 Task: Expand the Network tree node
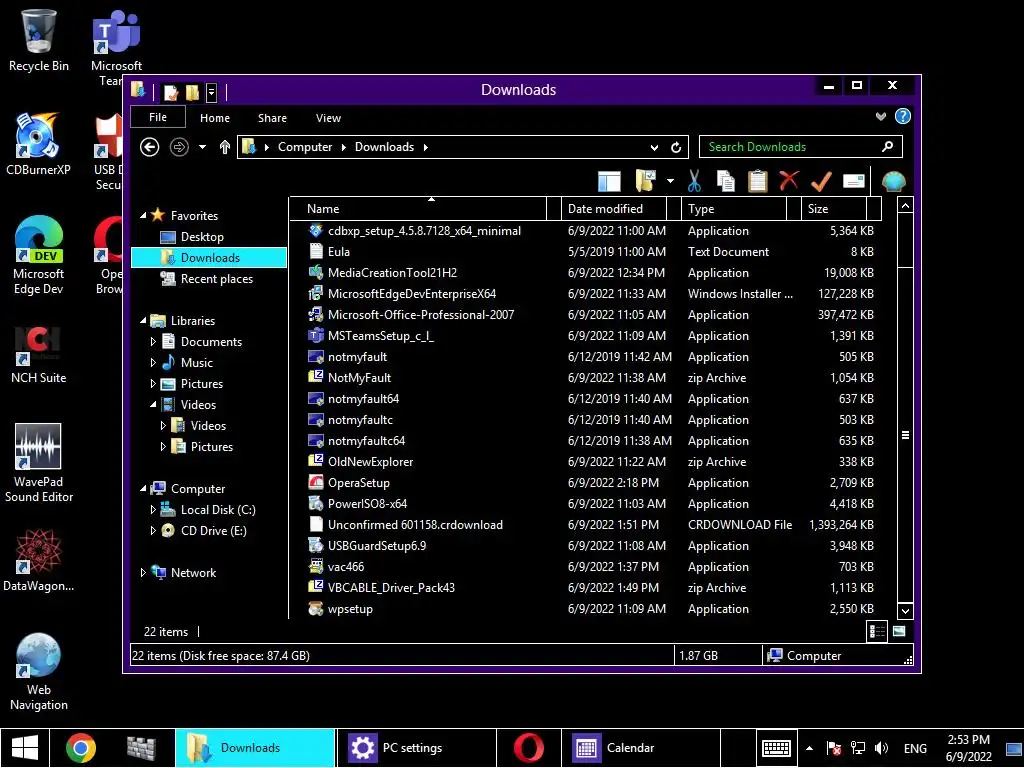[x=143, y=573]
